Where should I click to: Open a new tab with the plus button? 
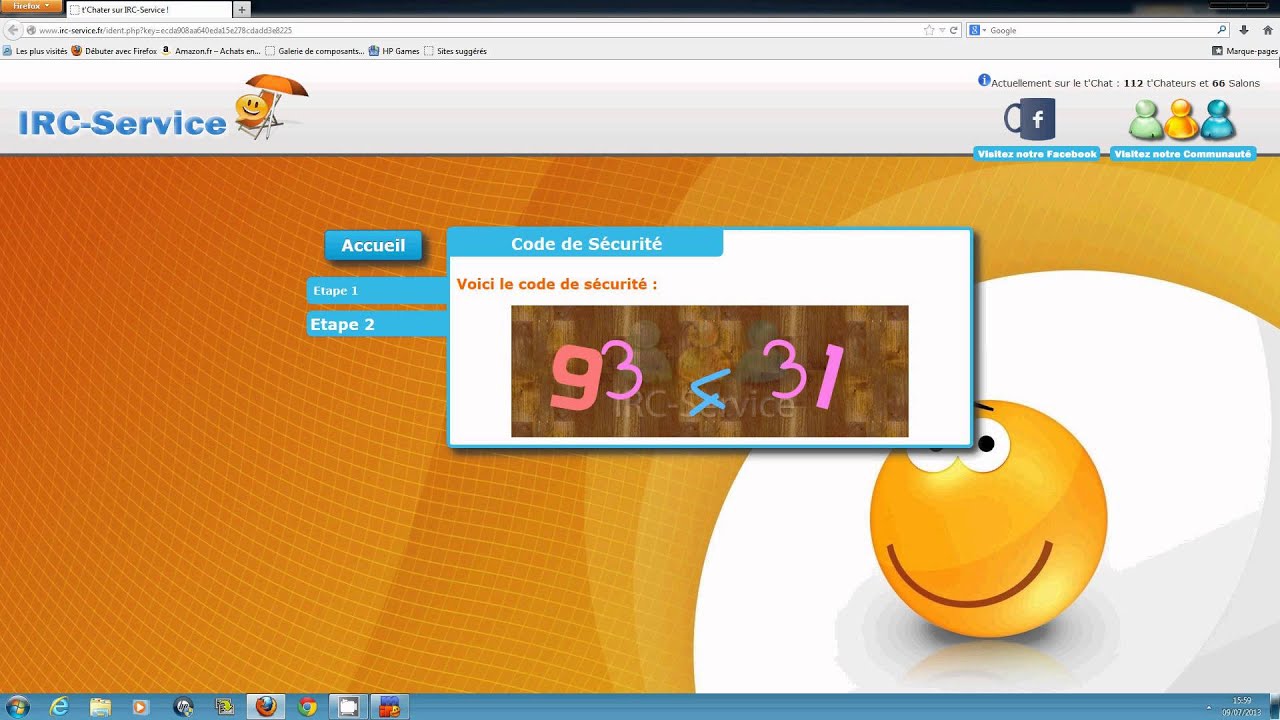242,9
